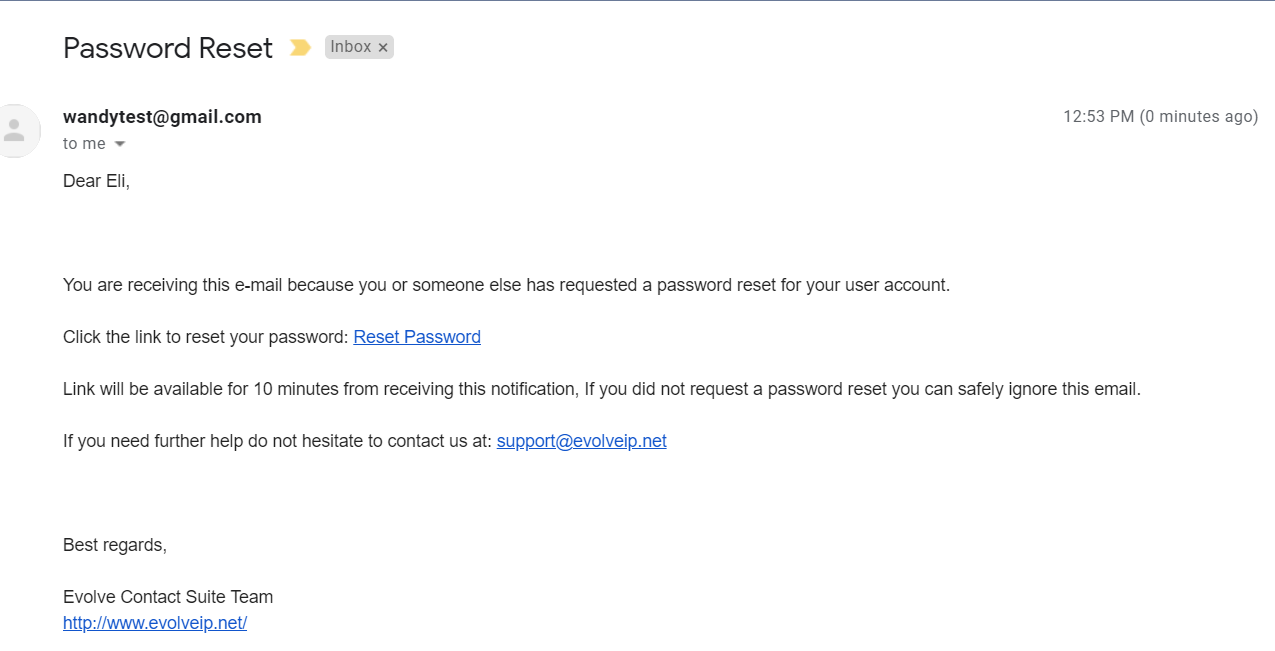The image size is (1275, 651).
Task: Click the "Best regards," line
Action: point(115,545)
